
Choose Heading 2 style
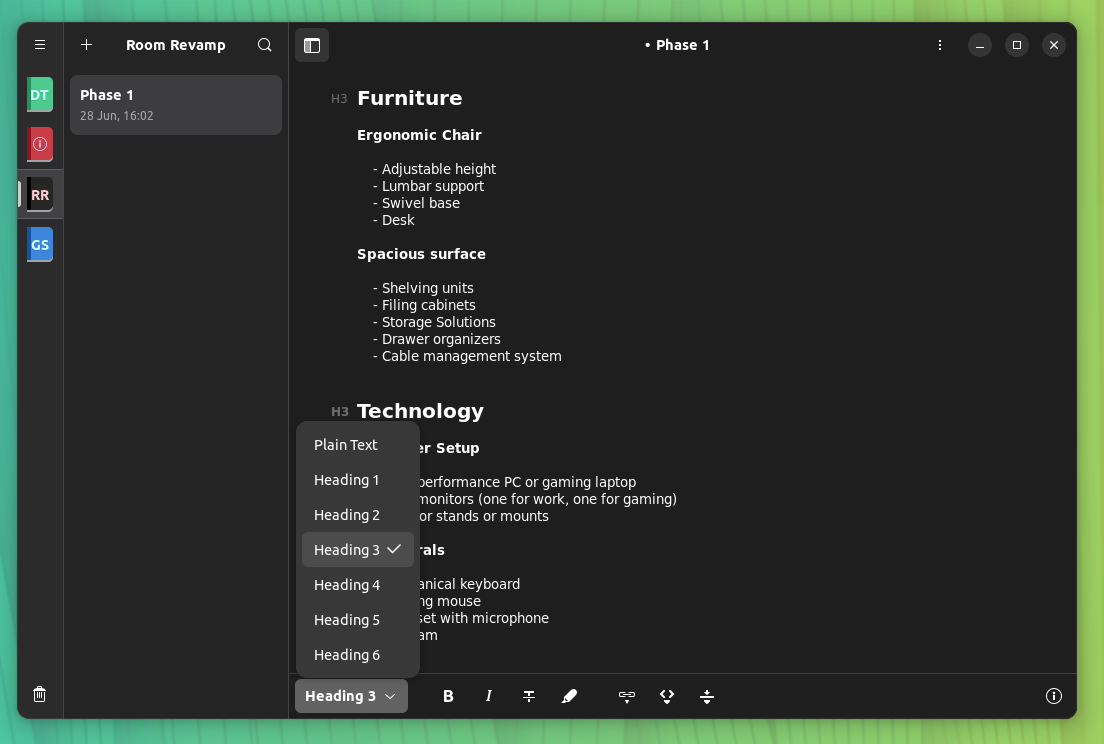pyautogui.click(x=358, y=515)
